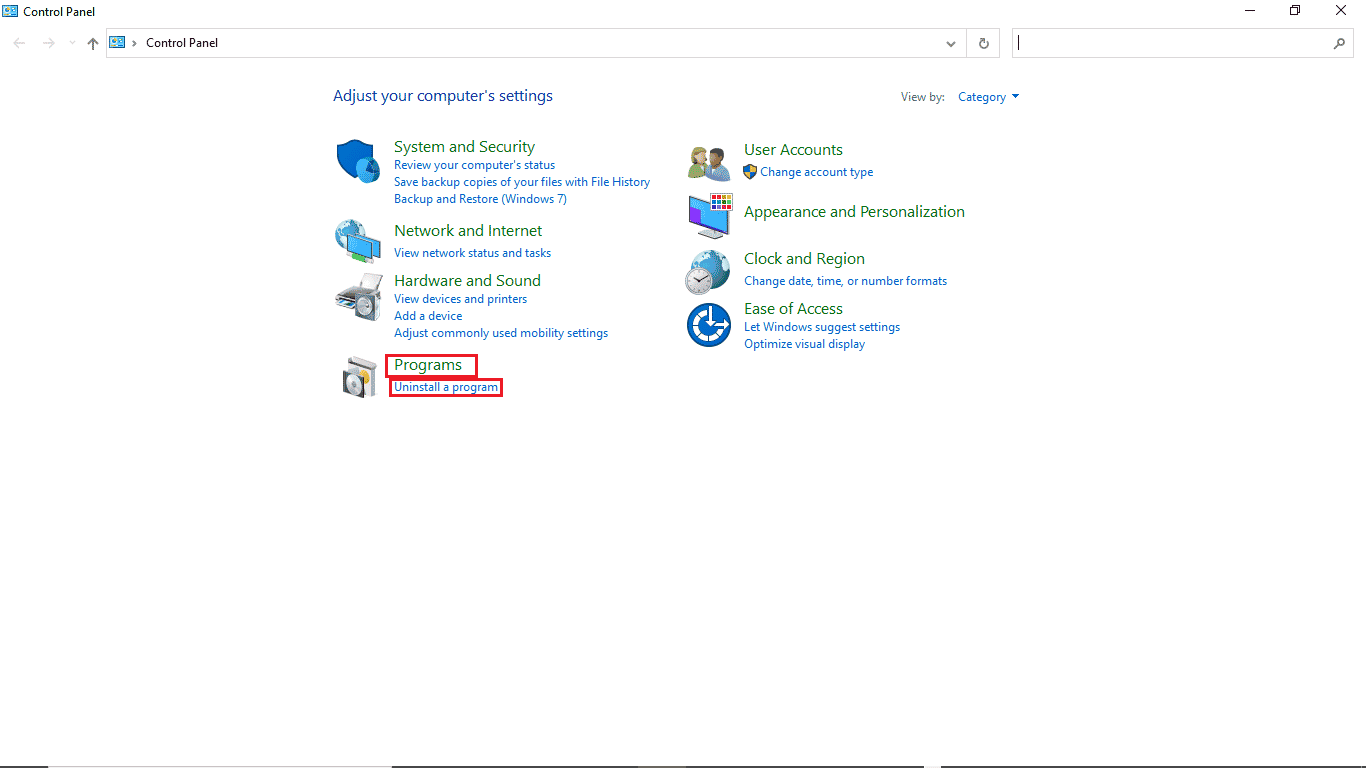Expand the address bar history dropdown
Viewport: 1366px width, 768px height.
[x=951, y=43]
